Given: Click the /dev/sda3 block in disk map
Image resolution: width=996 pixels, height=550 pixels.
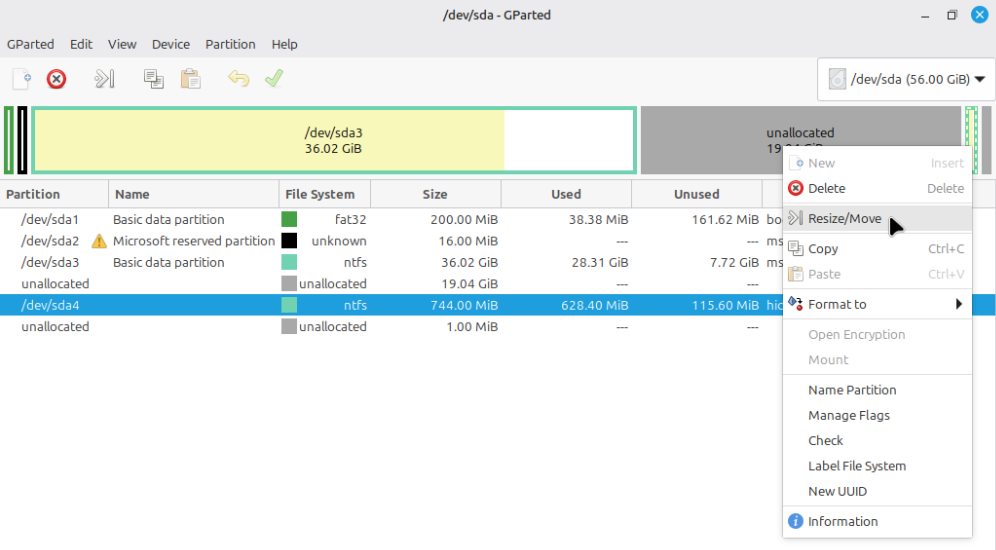Looking at the screenshot, I should (333, 140).
